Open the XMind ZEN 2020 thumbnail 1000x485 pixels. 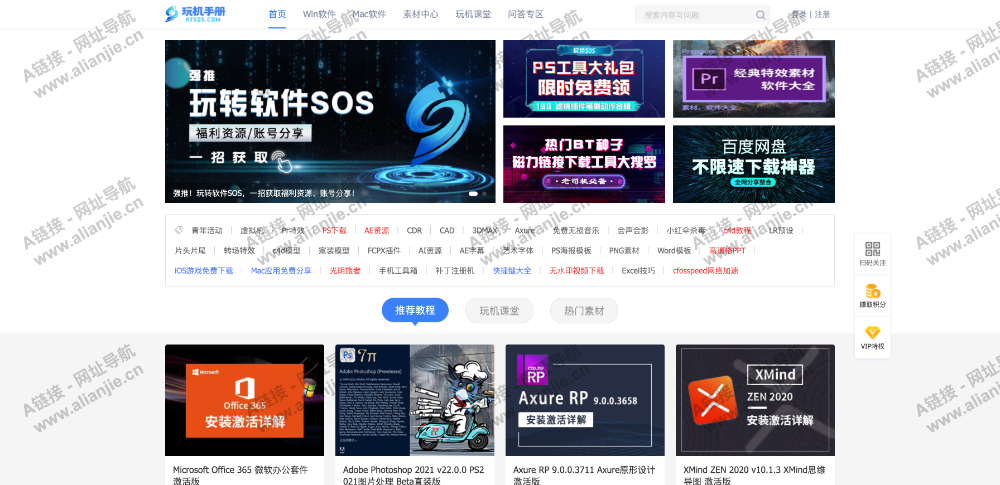point(755,400)
